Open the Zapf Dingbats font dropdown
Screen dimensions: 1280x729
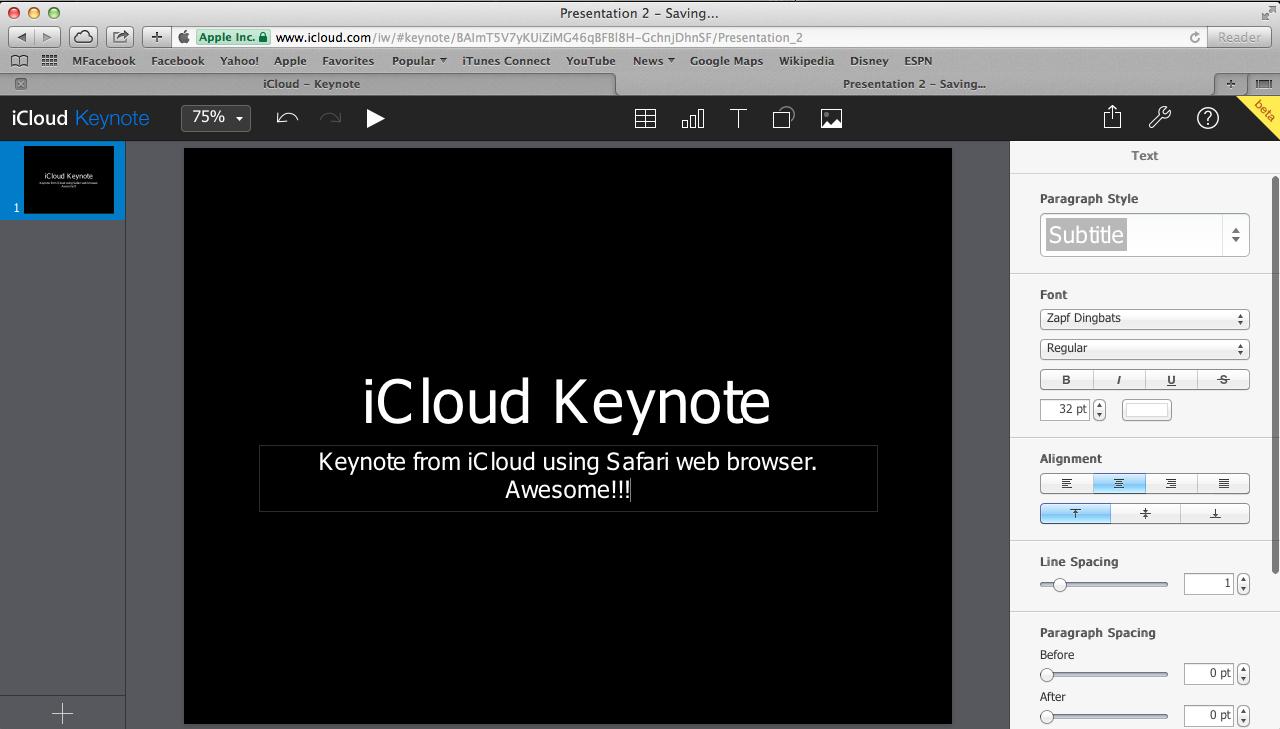point(1144,319)
